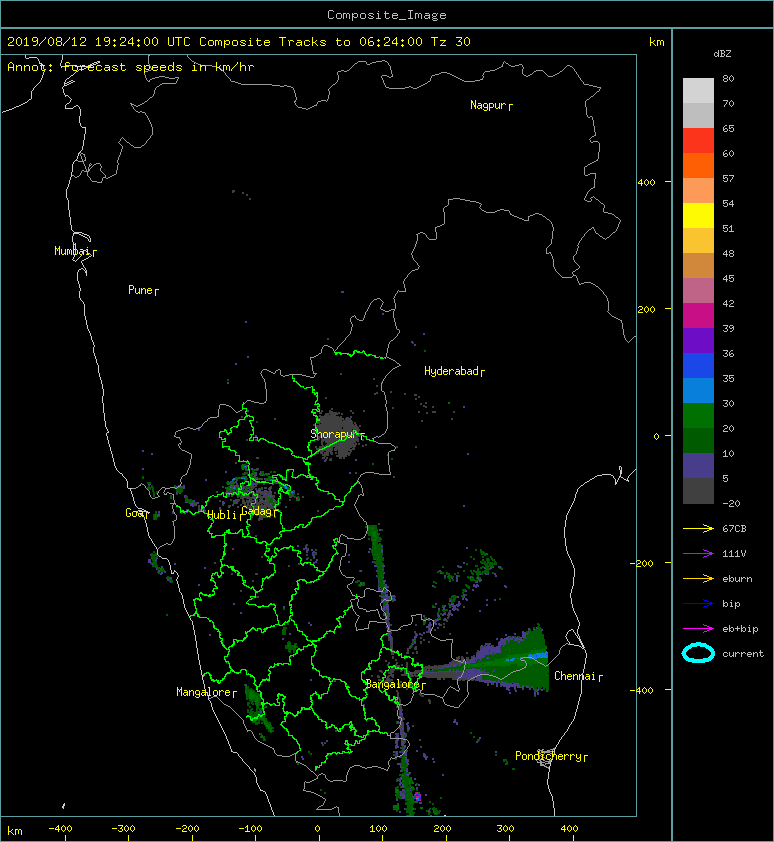Click the dBZ legend heading
This screenshot has width=774, height=842.
pyautogui.click(x=722, y=54)
